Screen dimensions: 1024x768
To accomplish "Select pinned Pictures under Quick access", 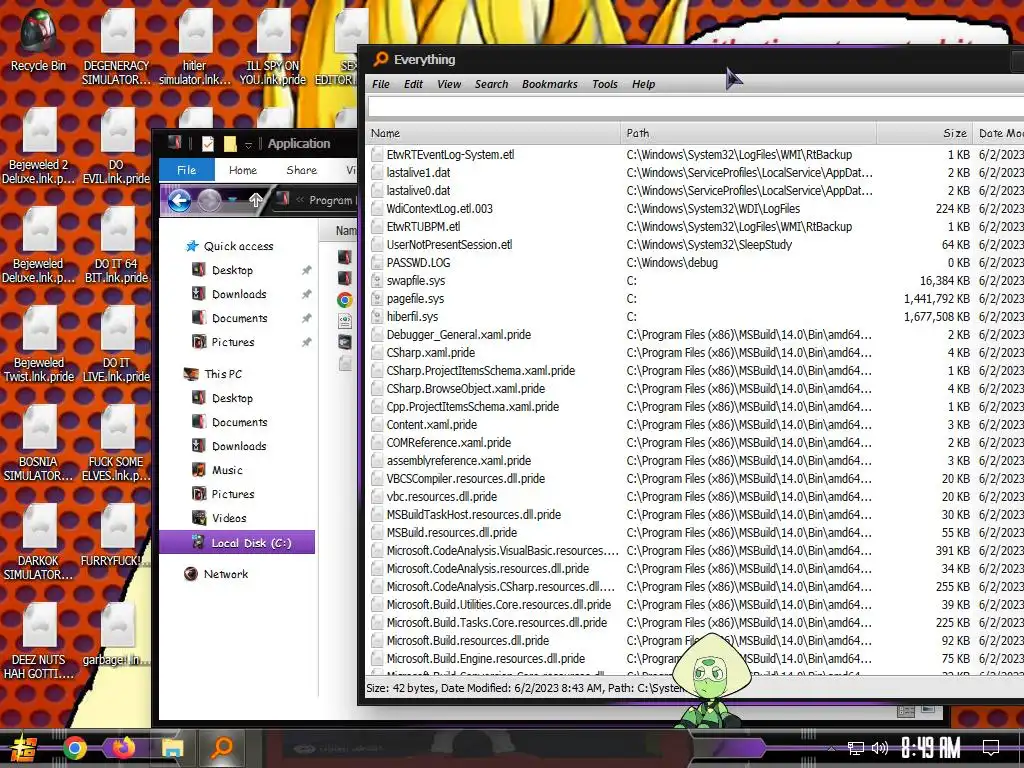I will (232, 342).
